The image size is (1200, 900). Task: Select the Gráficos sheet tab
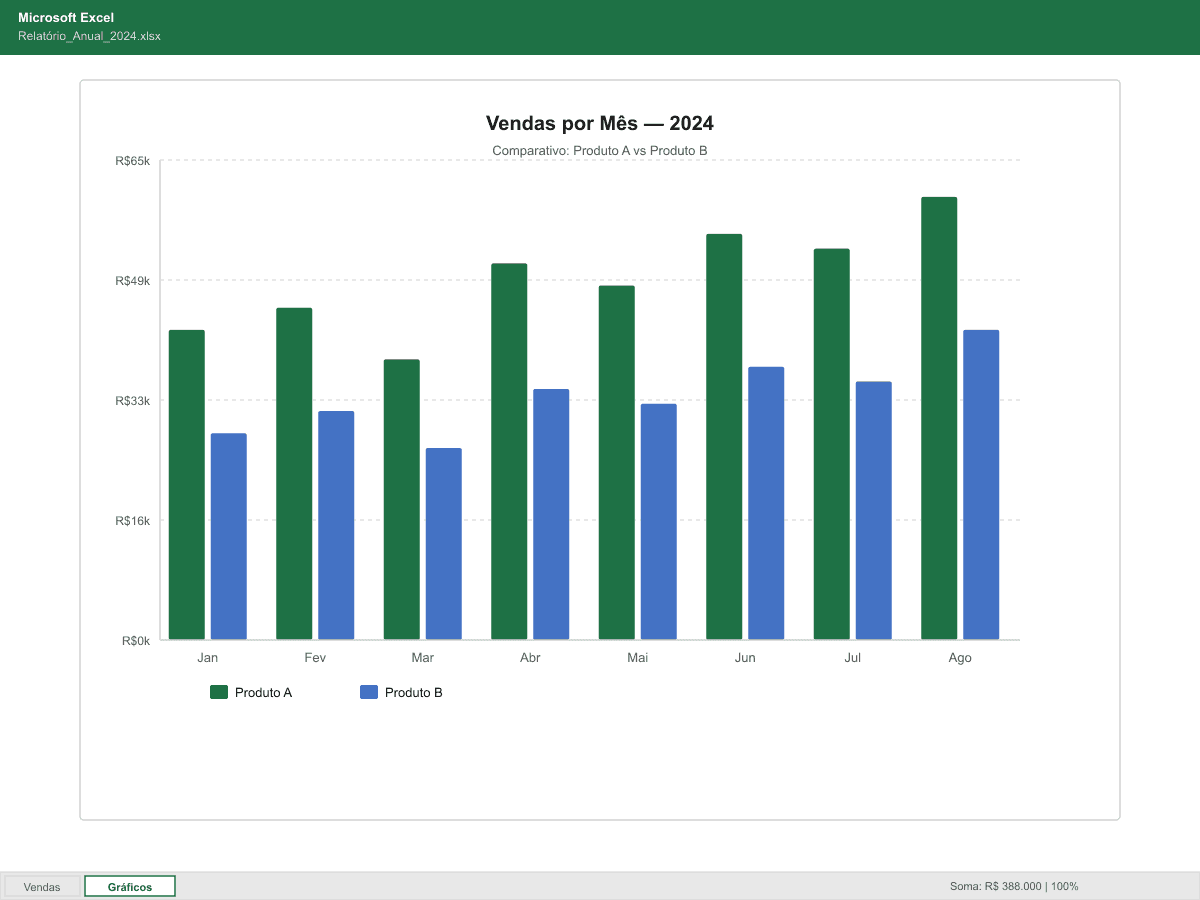(x=129, y=886)
